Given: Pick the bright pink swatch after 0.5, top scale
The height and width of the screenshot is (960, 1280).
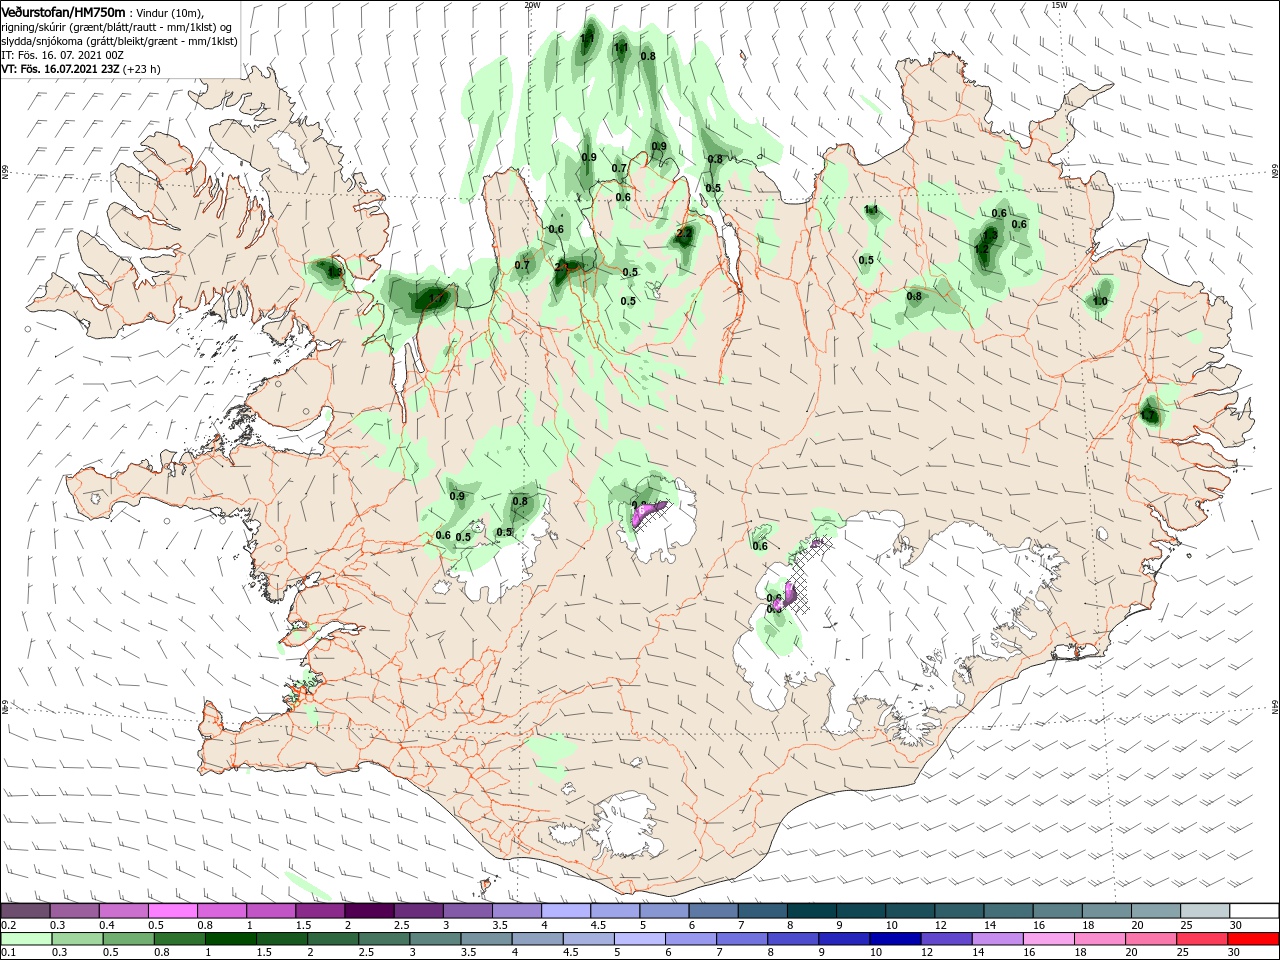Looking at the screenshot, I should [x=172, y=911].
